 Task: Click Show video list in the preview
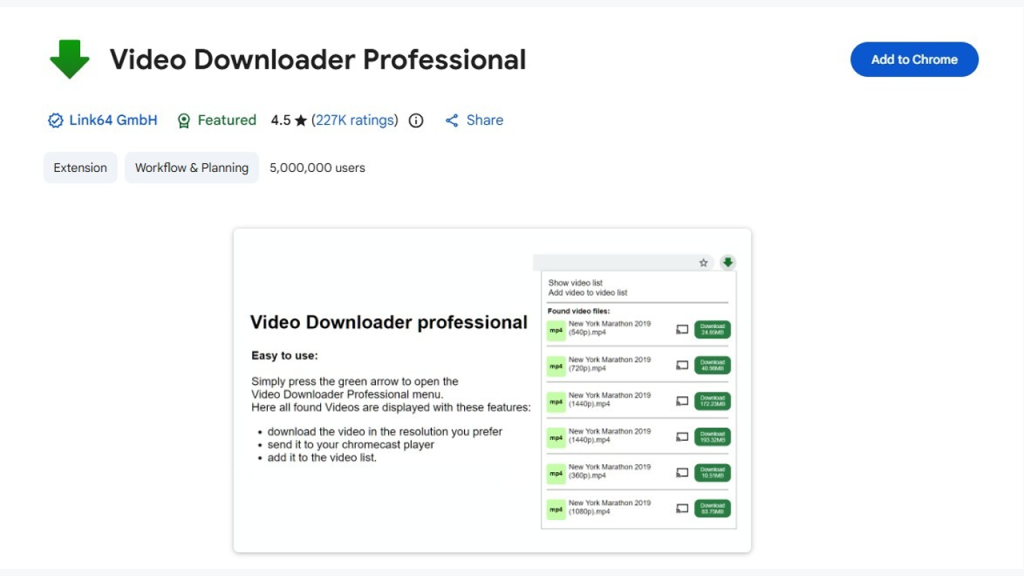pyautogui.click(x=575, y=283)
